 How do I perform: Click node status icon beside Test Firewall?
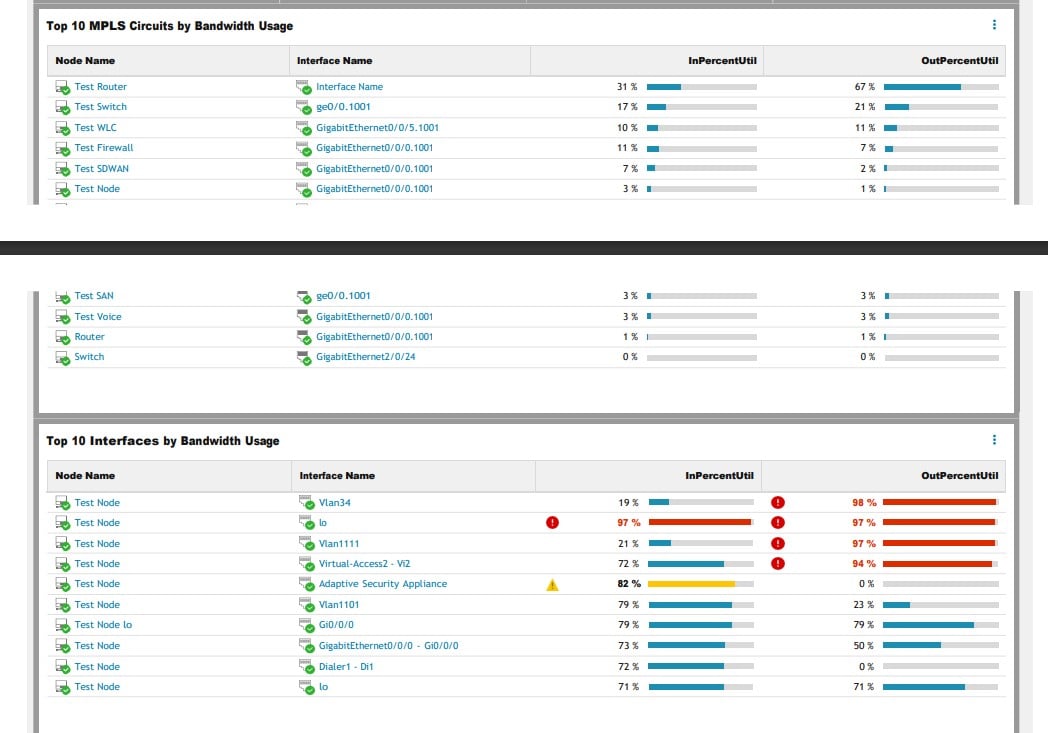(62, 148)
